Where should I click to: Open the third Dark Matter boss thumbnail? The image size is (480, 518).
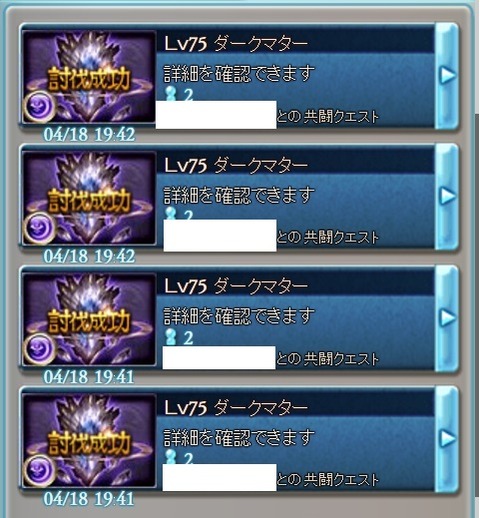pos(89,319)
